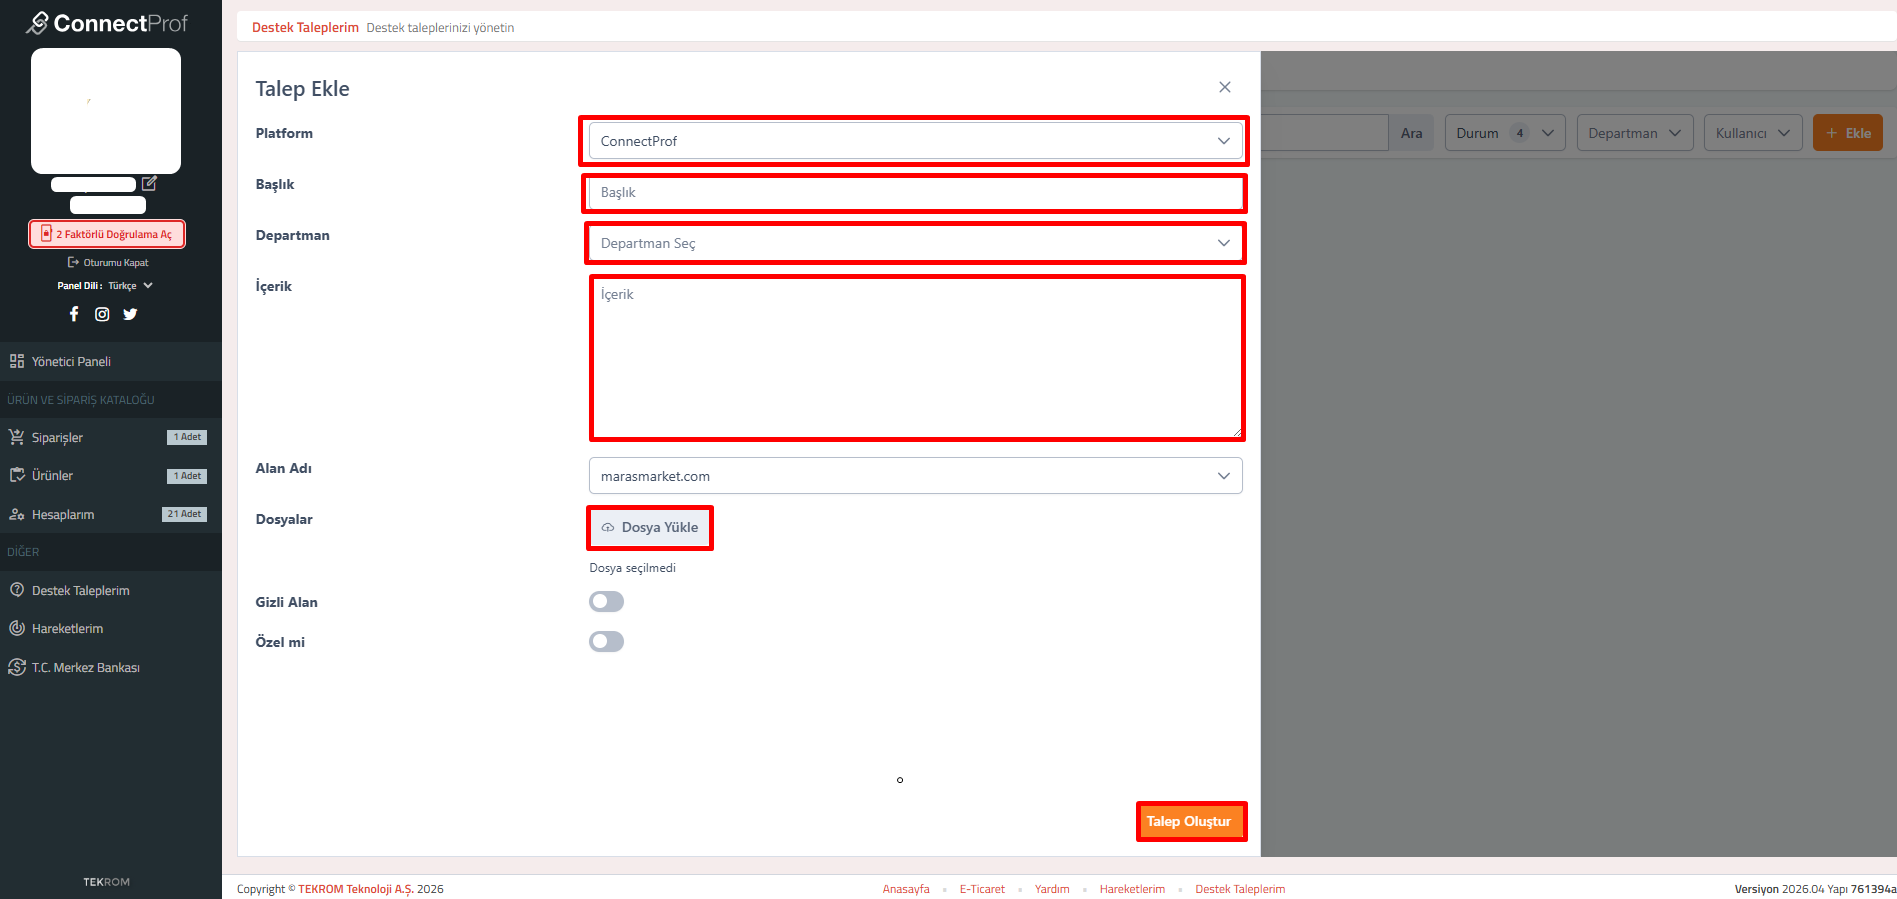
Task: Focus the İçerik text area
Action: (914, 358)
